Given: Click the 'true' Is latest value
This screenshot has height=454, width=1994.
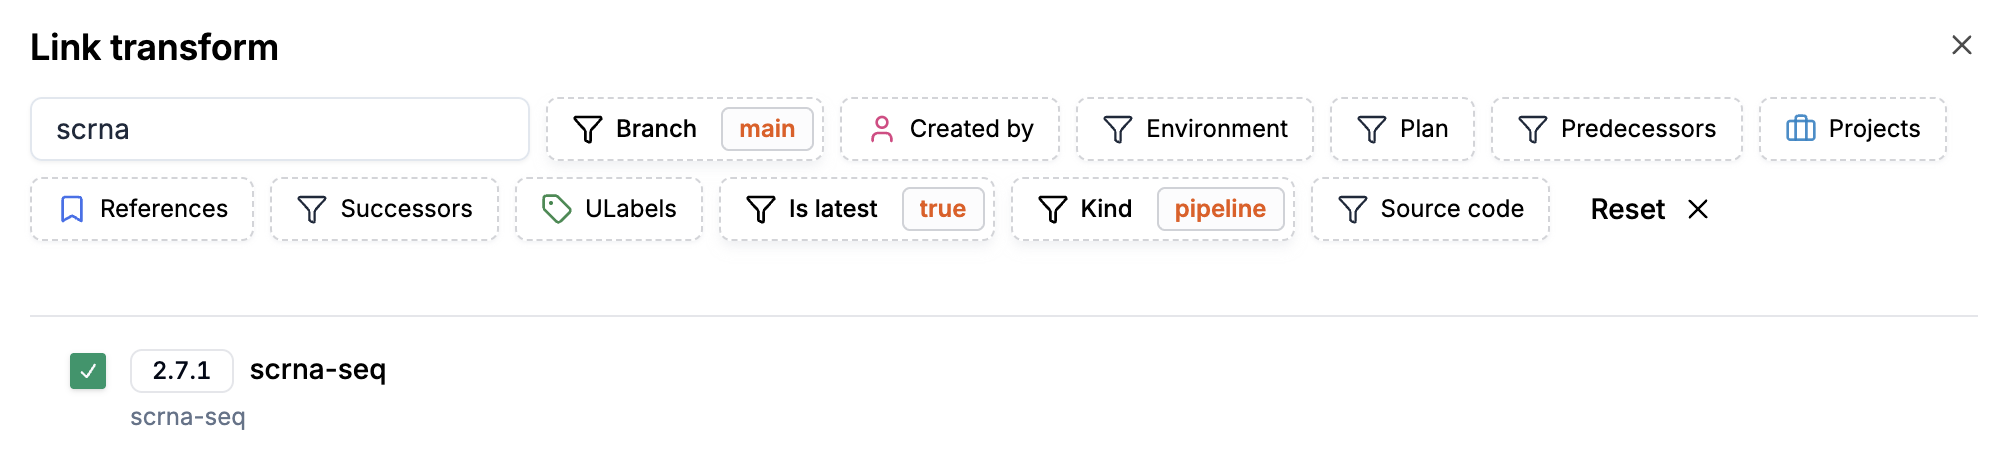Looking at the screenshot, I should click(x=942, y=209).
